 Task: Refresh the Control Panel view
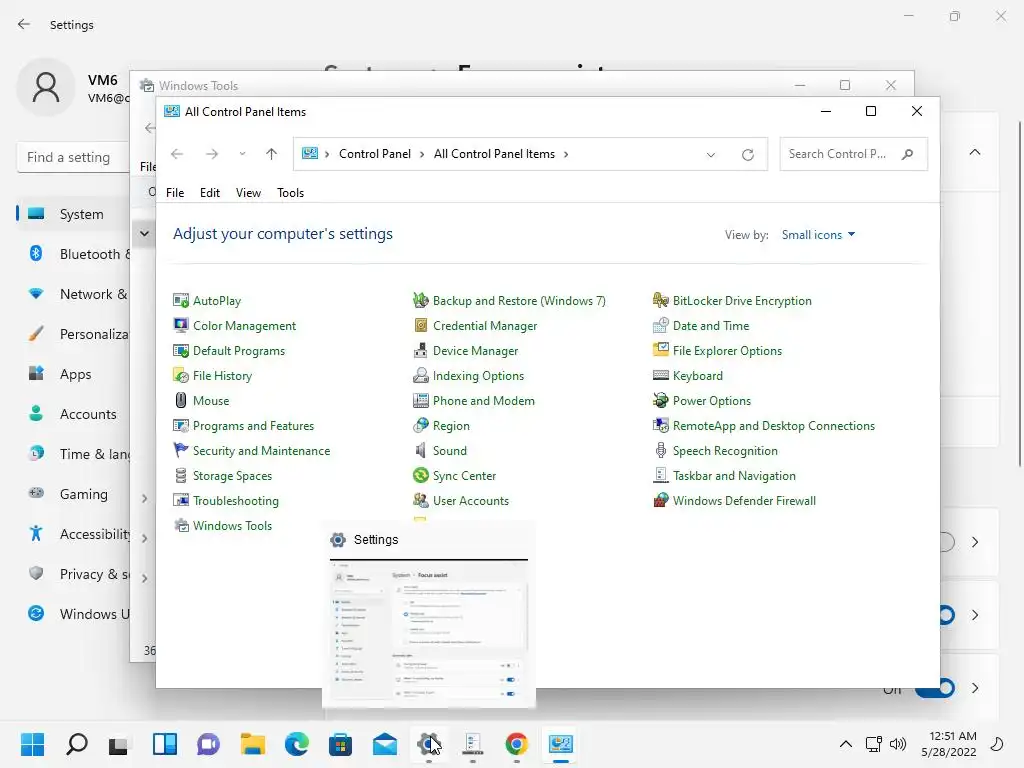[x=748, y=155]
